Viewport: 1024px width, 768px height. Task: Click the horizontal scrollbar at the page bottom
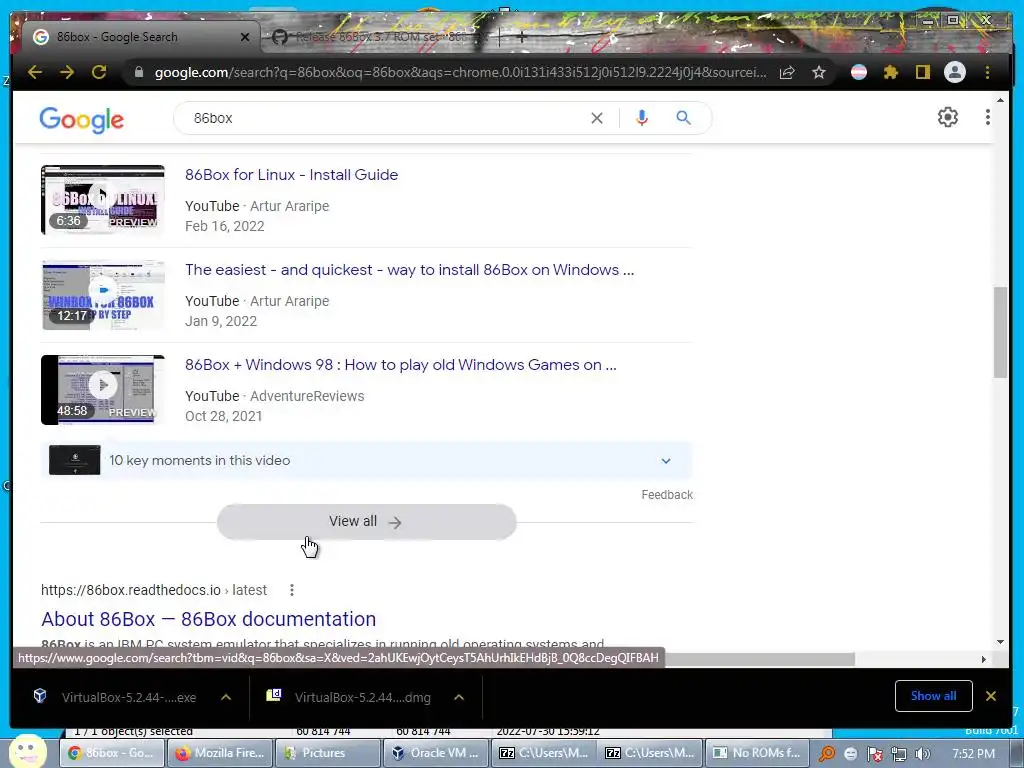click(x=760, y=660)
